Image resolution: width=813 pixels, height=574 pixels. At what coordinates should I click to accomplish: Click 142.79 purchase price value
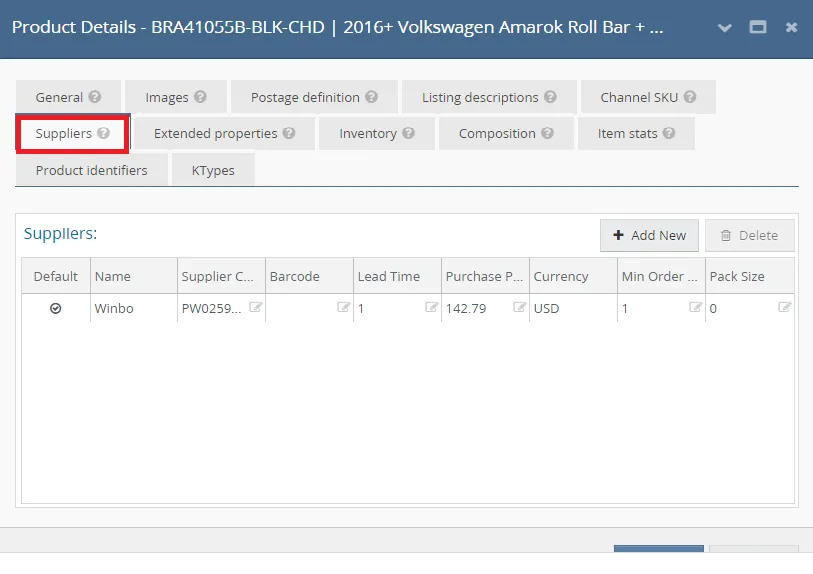(466, 309)
